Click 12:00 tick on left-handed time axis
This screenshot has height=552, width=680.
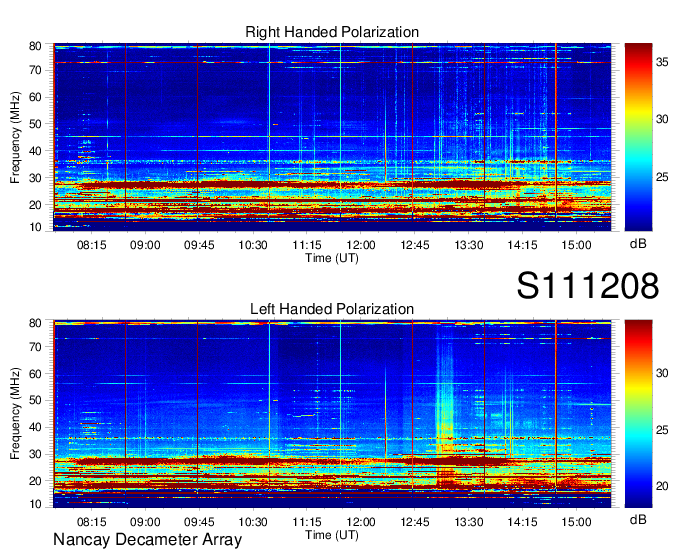tap(361, 522)
